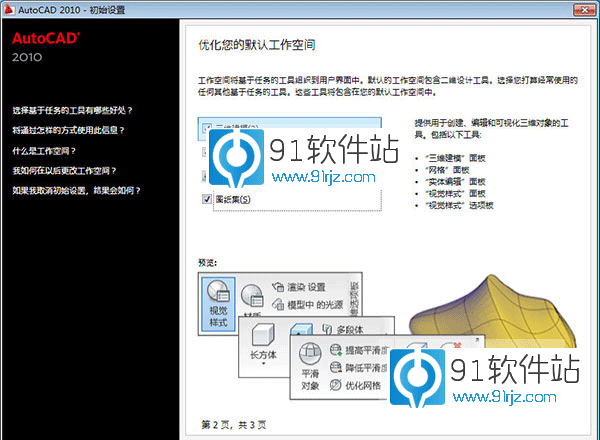Viewport: 600px width, 440px height.
Task: Open link 选择基于任务的工具有哪些好处？
Action: tap(72, 110)
